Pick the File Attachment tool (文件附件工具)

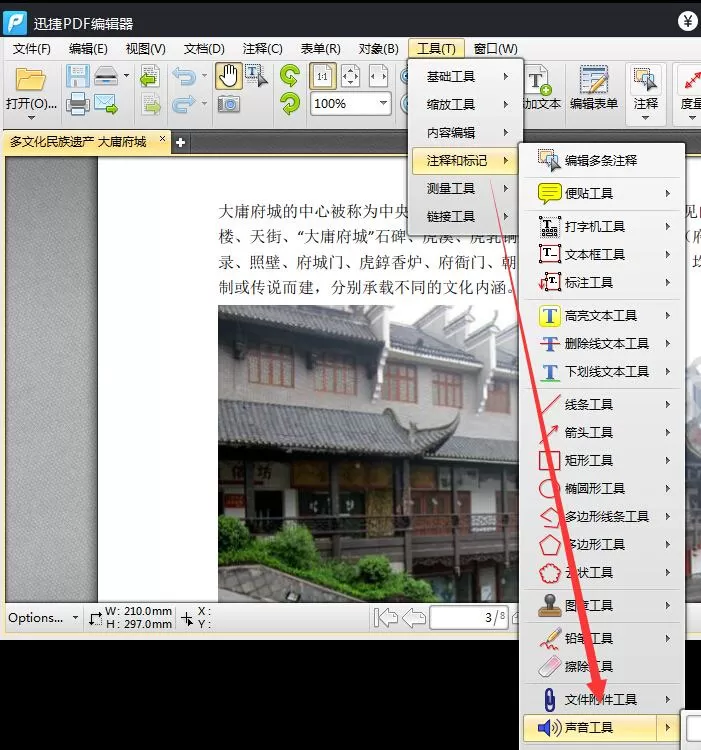[602, 700]
